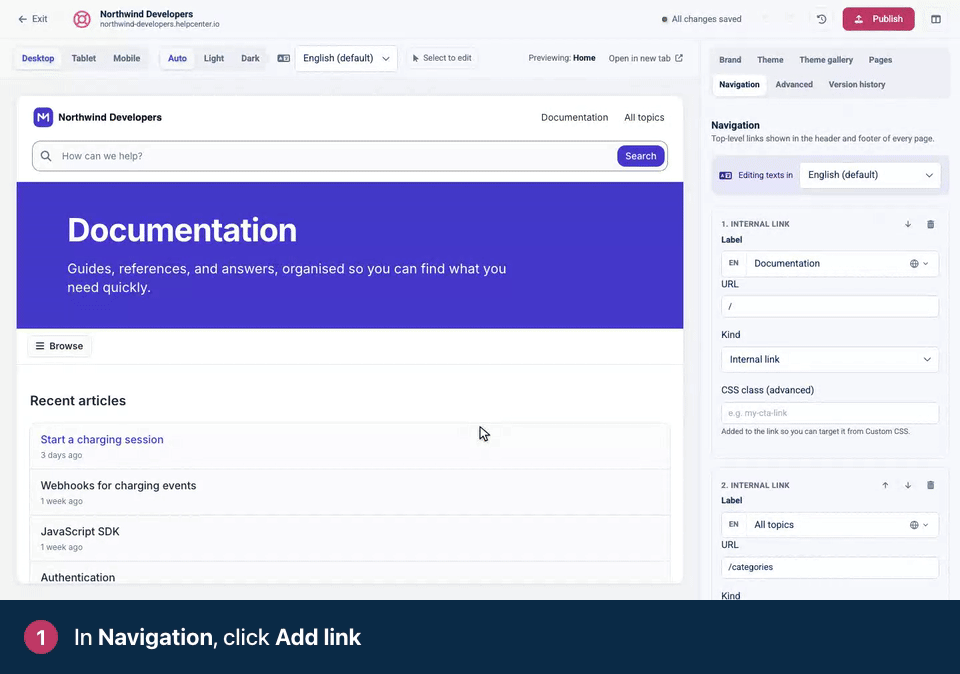Move link 2 All topics down

click(x=908, y=485)
